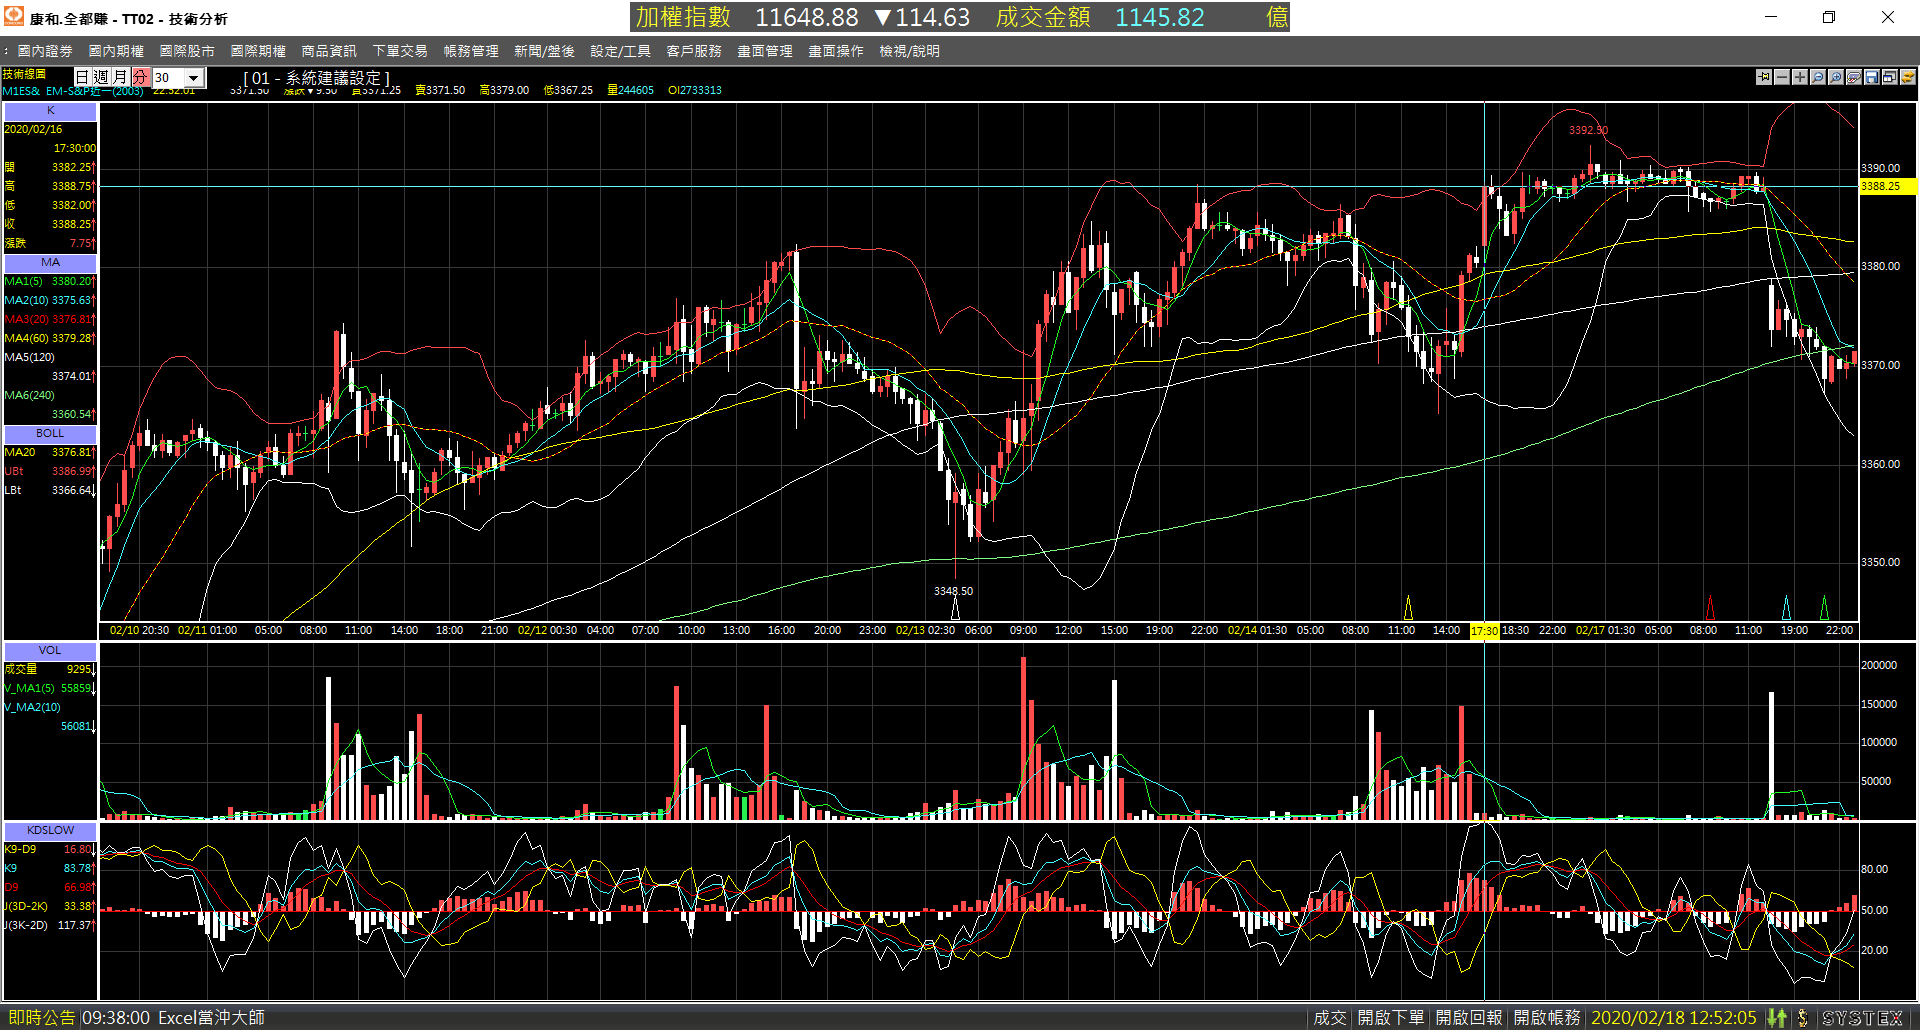The height and width of the screenshot is (1030, 1920).
Task: Click the 成交量 9295 volume row
Action: click(x=49, y=670)
